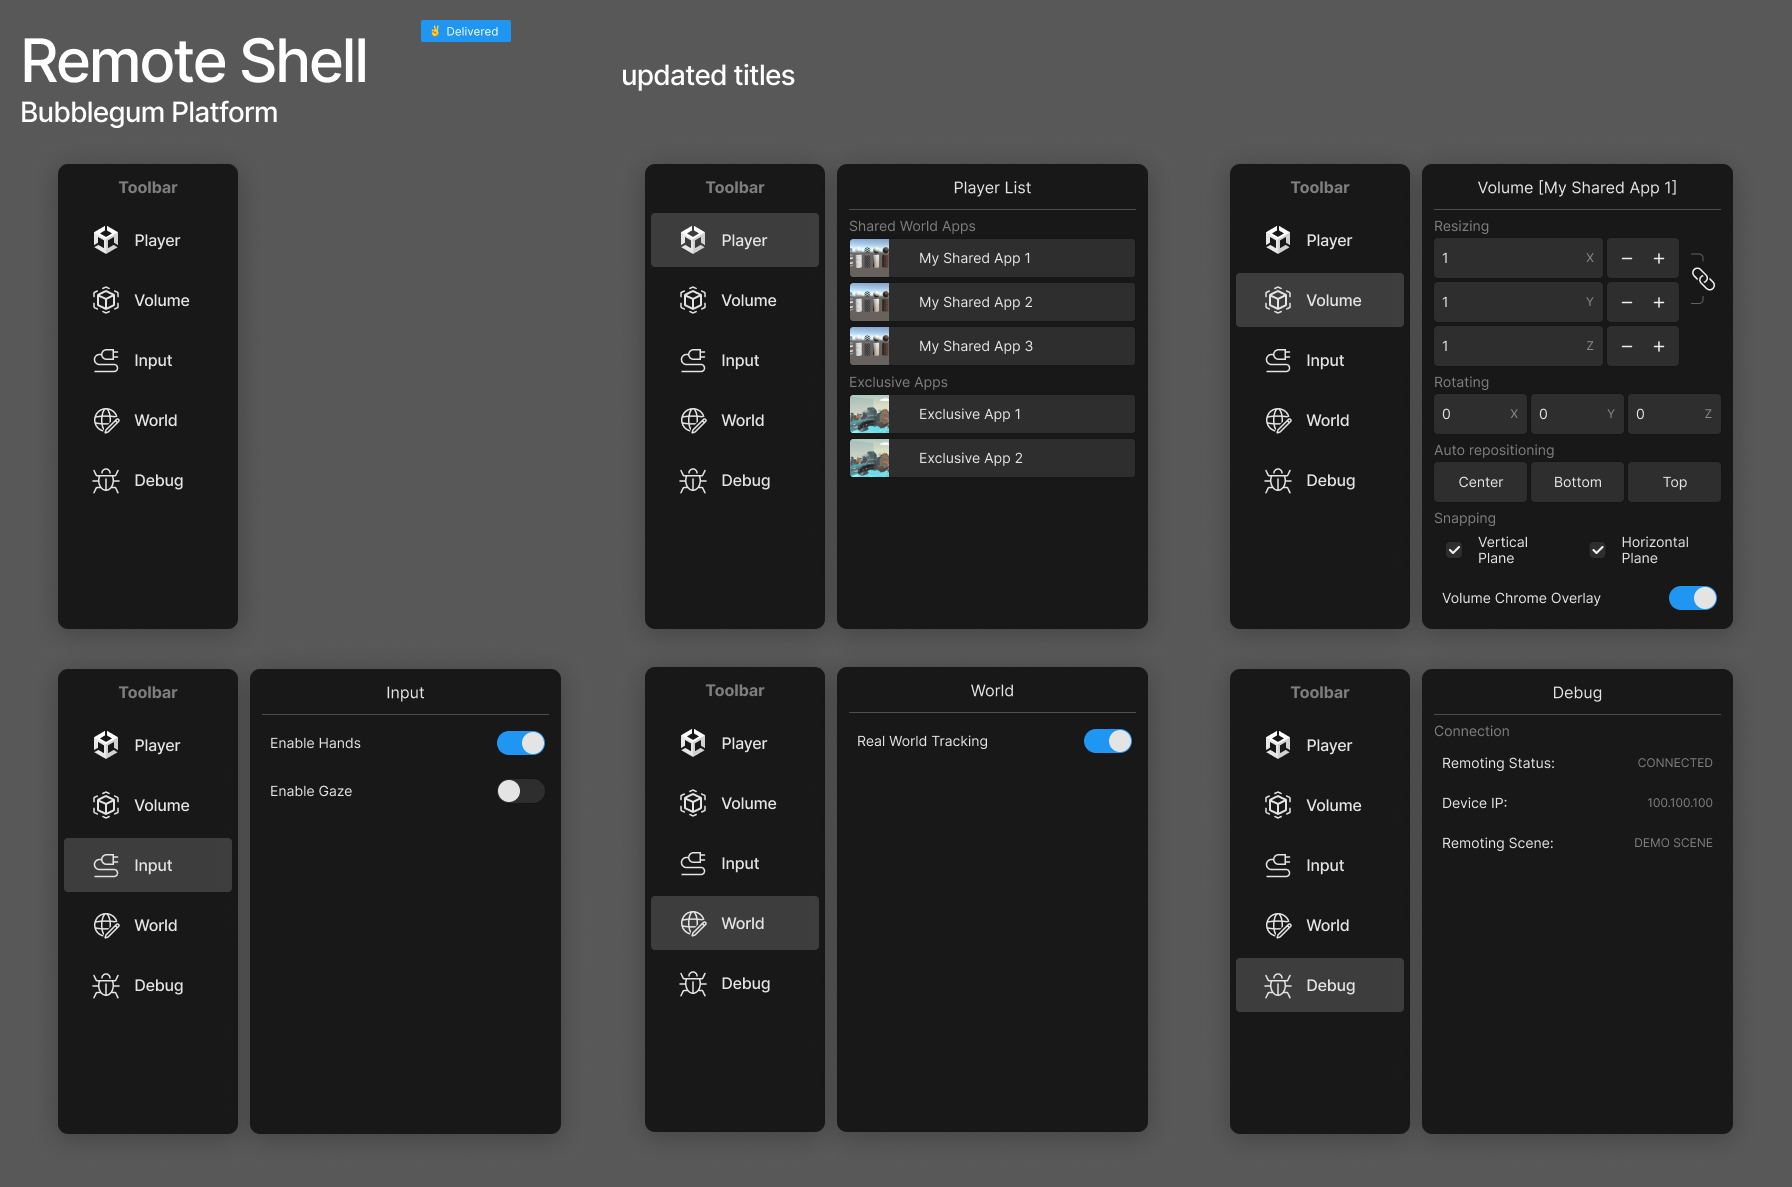Image resolution: width=1792 pixels, height=1187 pixels.
Task: Click the Delivered status badge
Action: [x=466, y=31]
